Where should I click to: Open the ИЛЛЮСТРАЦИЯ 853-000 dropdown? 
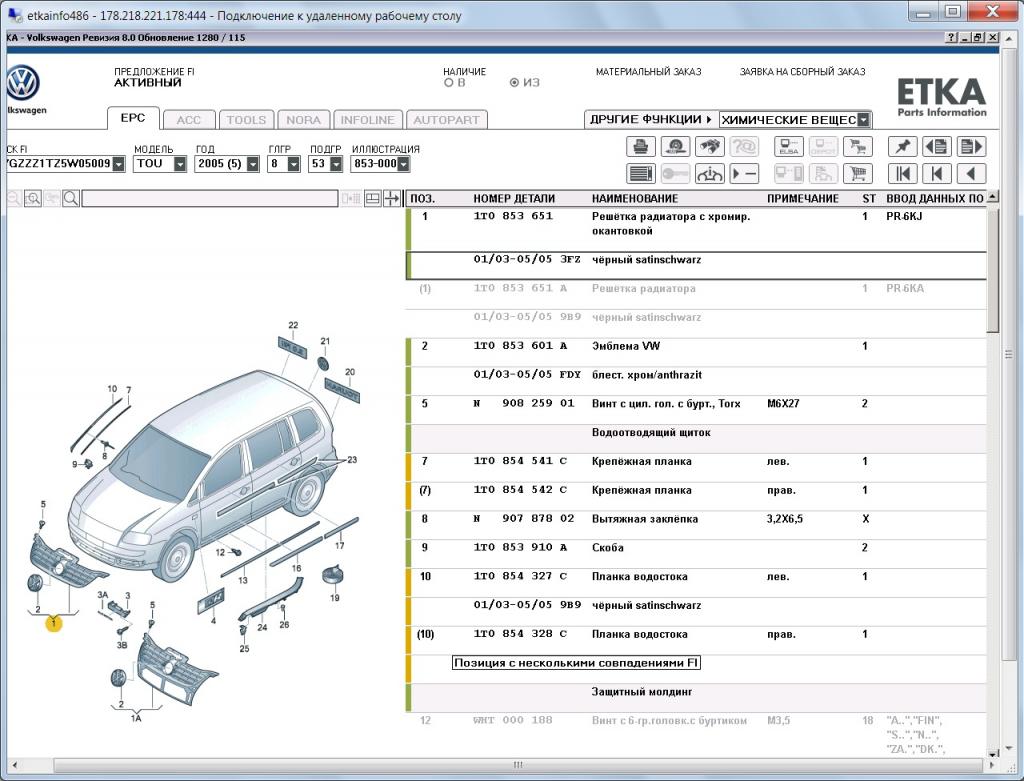404,164
